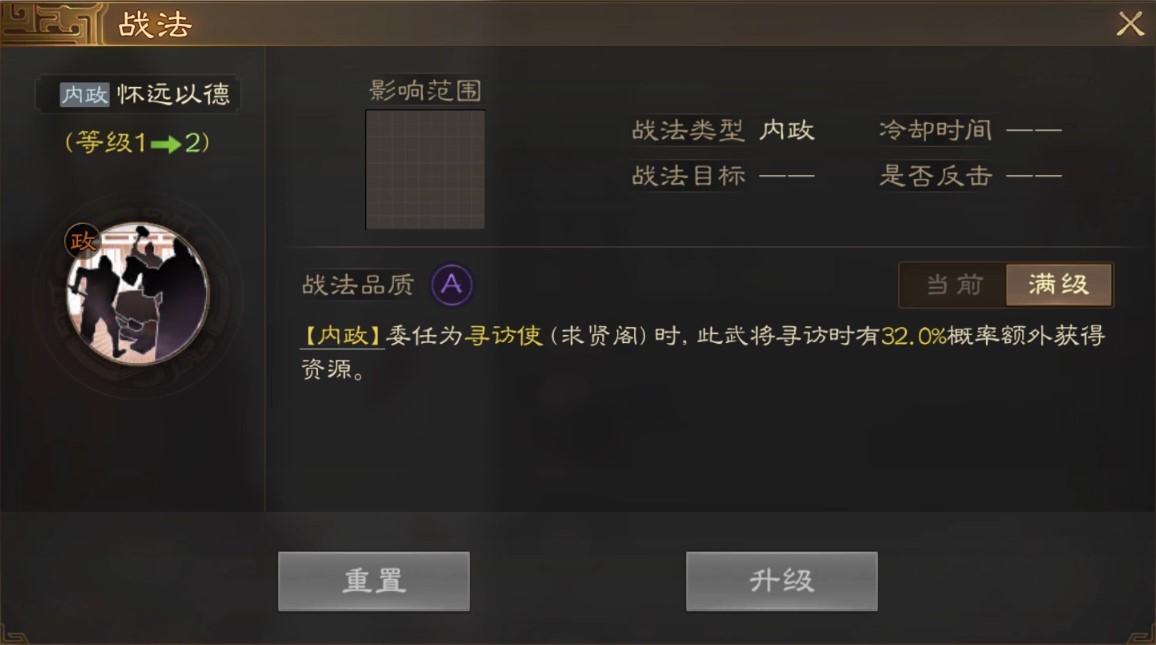Click the 战法类型 内政 field
Viewport: 1156px width, 645px height.
pos(723,130)
